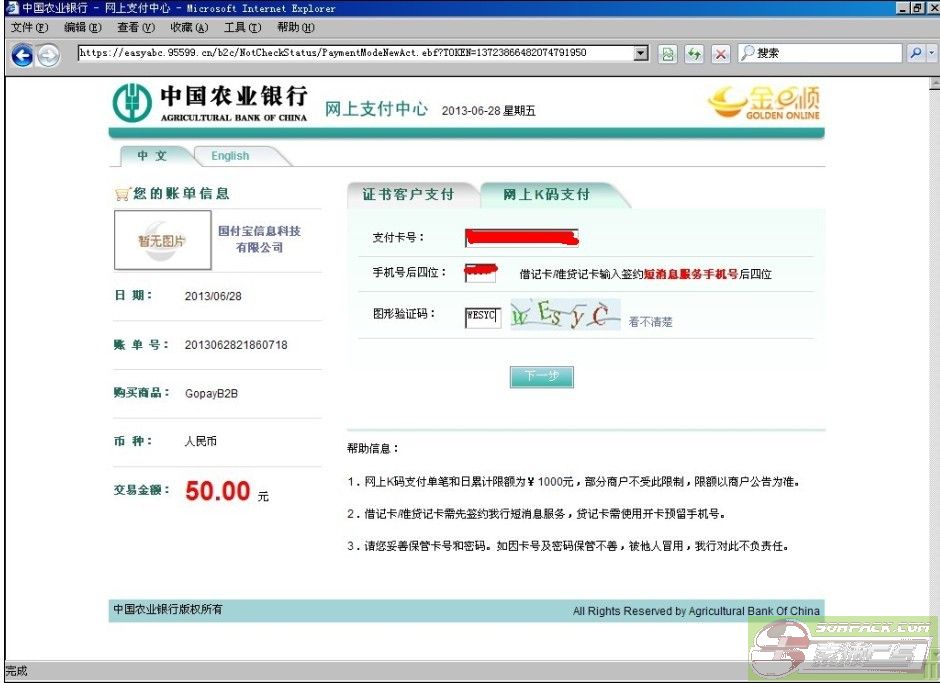
Task: Click the Internet Explorer icon in title bar
Action: pyautogui.click(x=11, y=8)
